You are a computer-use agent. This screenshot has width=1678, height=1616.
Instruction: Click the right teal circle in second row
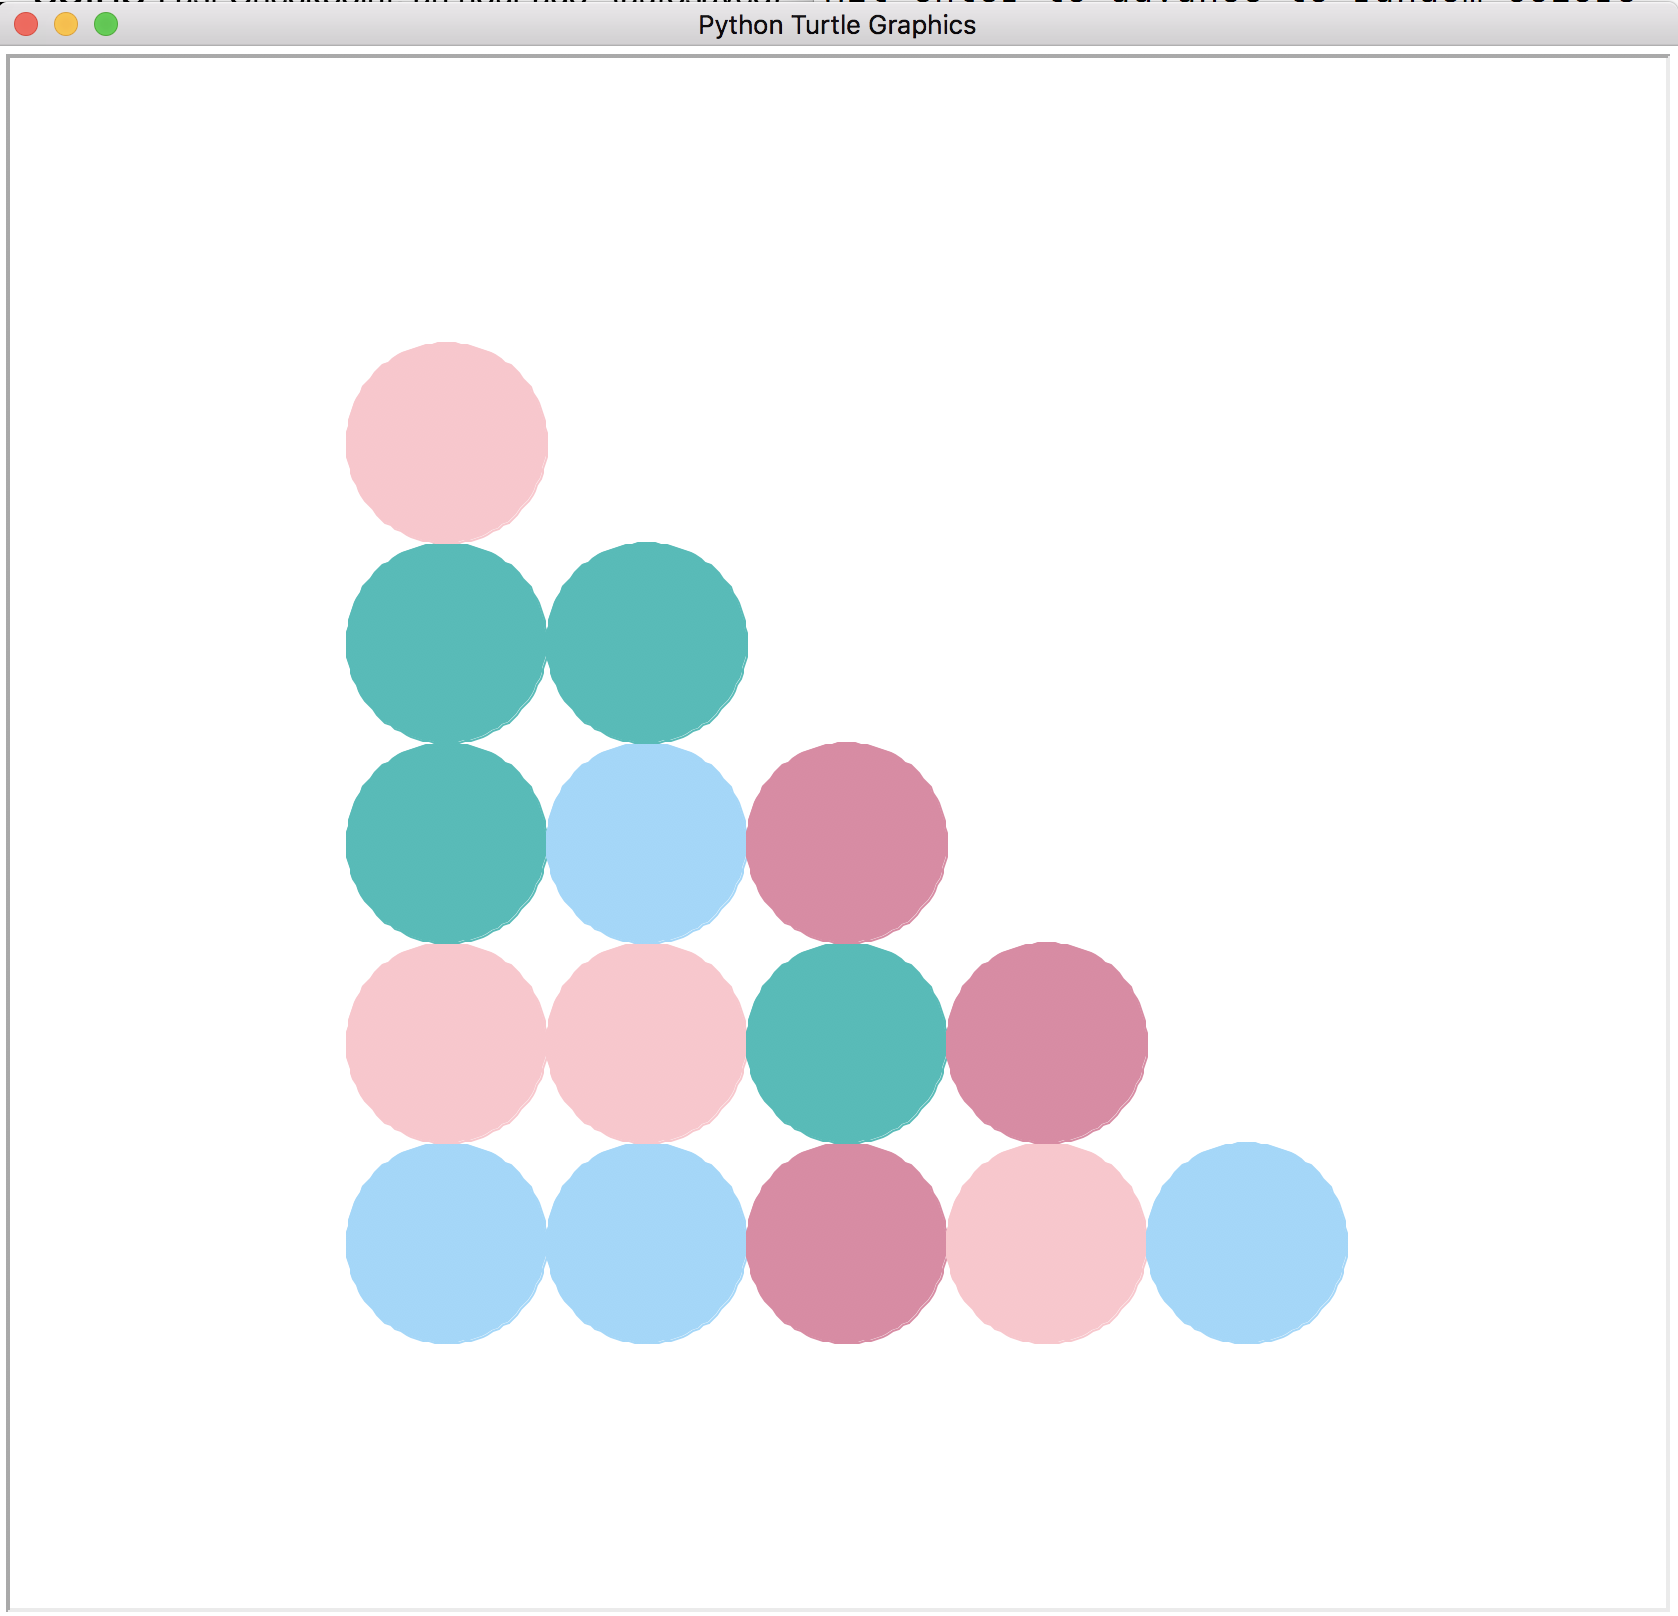[647, 643]
